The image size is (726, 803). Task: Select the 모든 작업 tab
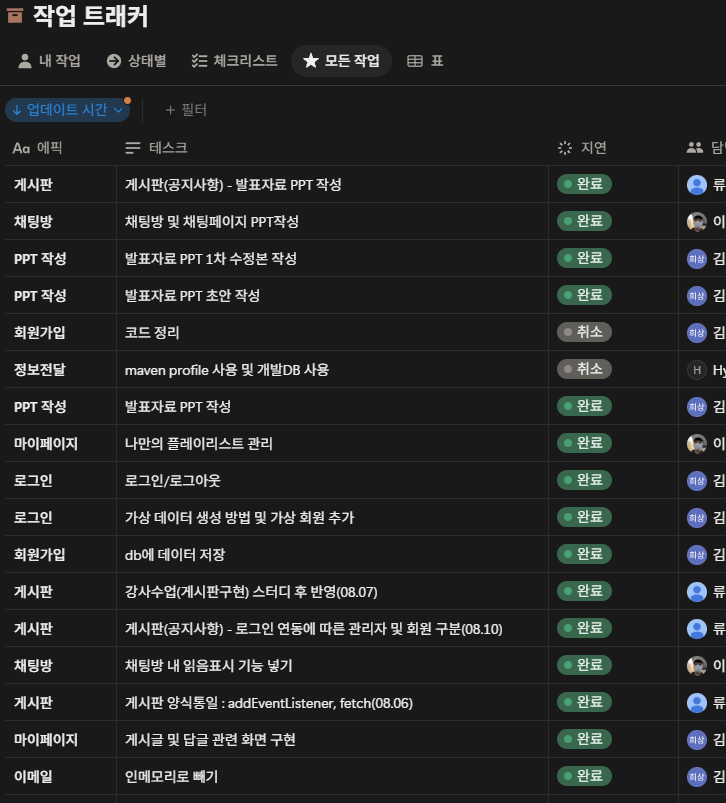click(341, 61)
